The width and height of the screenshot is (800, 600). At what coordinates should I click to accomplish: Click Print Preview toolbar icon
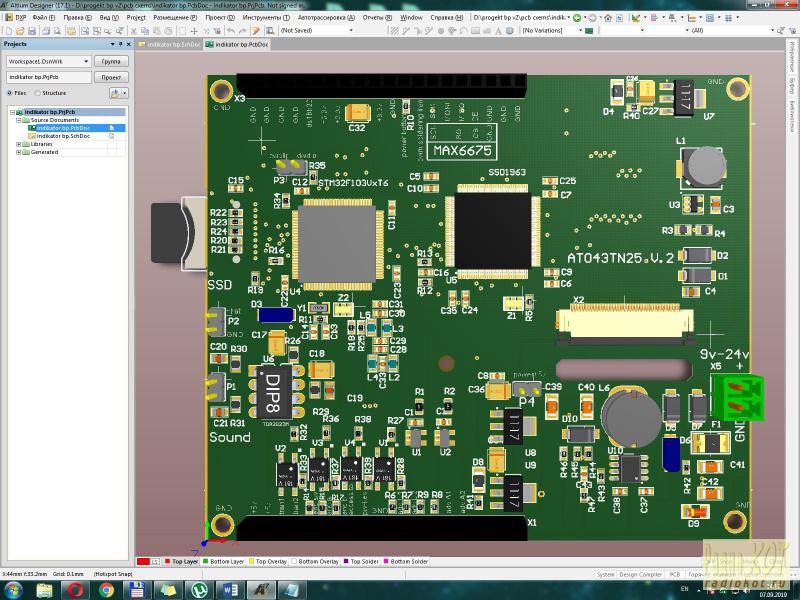57,31
